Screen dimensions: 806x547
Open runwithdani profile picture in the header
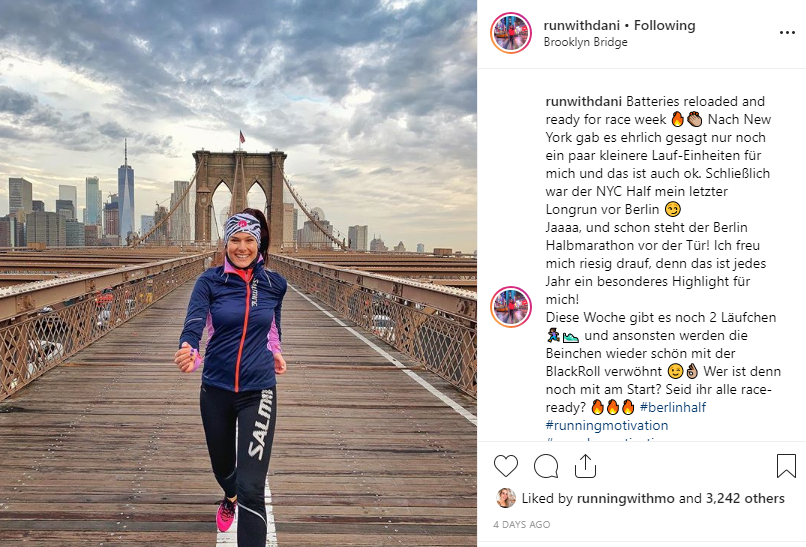[x=511, y=33]
